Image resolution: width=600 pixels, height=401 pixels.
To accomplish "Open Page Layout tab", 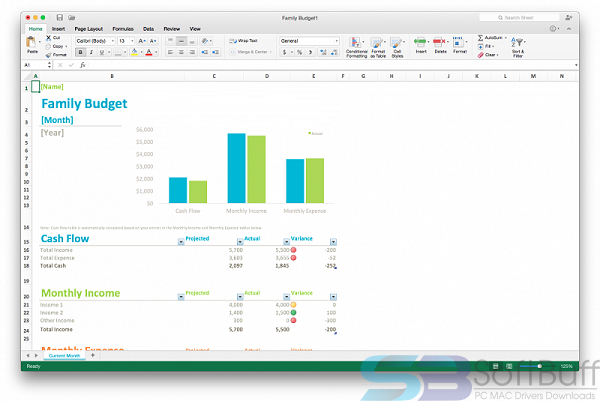I will tap(88, 29).
